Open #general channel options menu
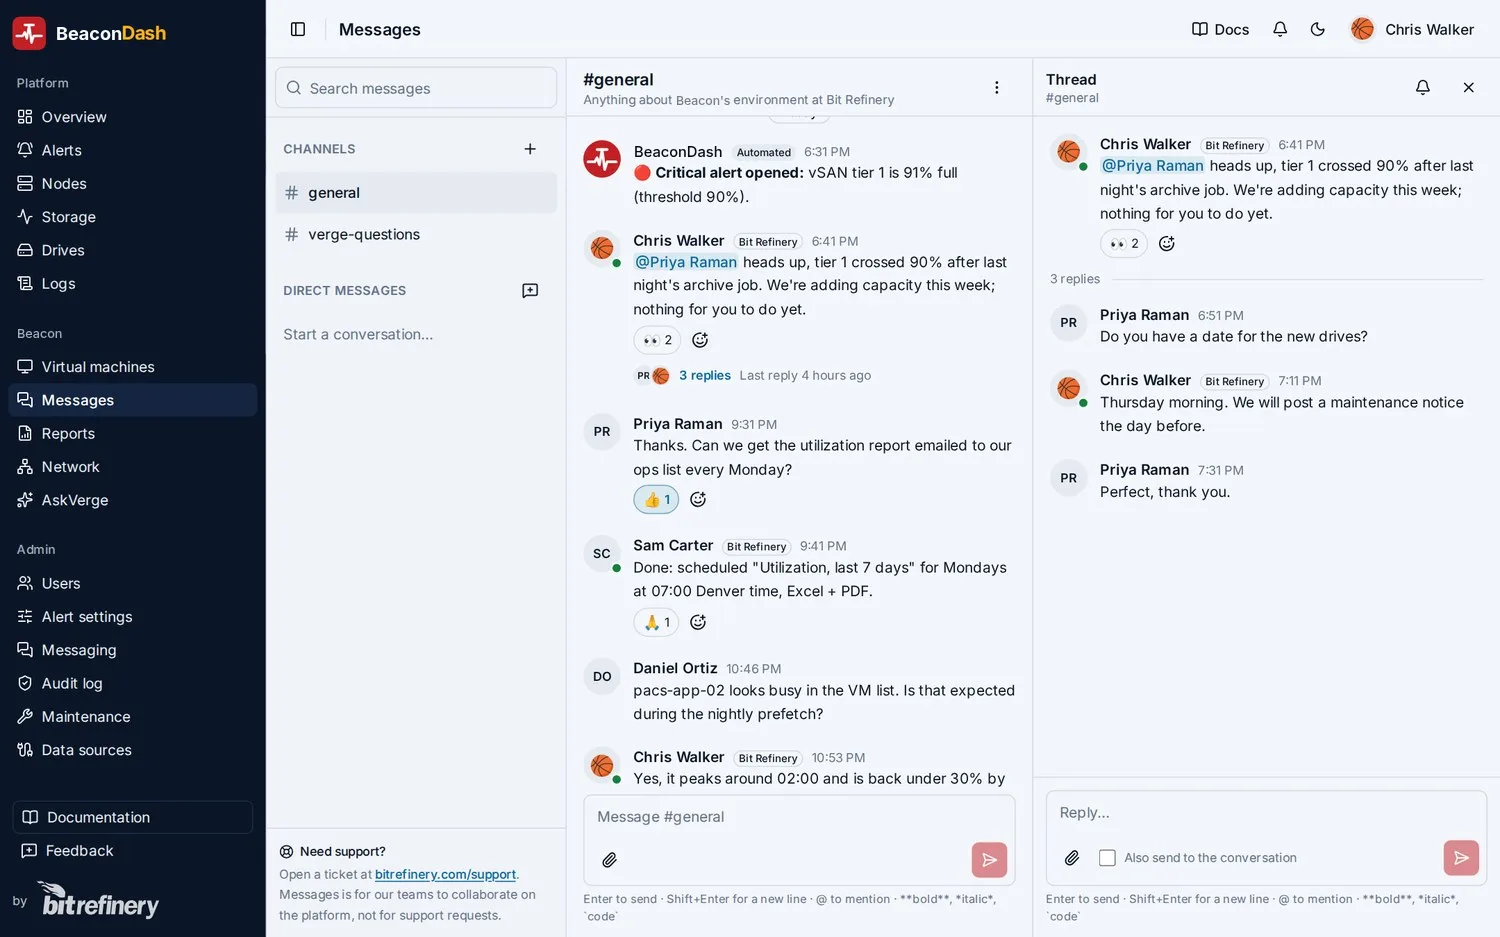This screenshot has width=1500, height=937. [997, 87]
